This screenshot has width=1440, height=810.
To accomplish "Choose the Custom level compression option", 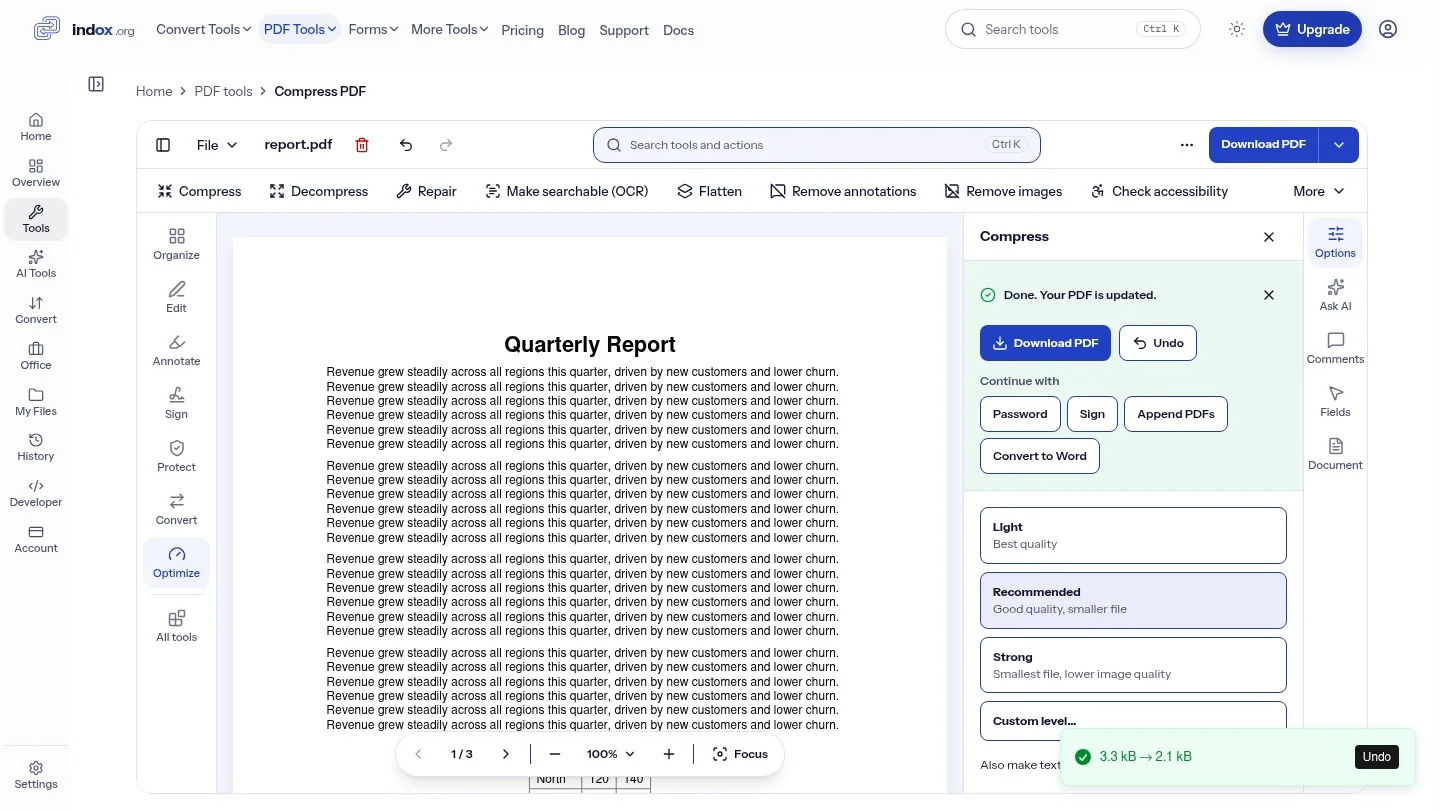I will [x=1133, y=721].
